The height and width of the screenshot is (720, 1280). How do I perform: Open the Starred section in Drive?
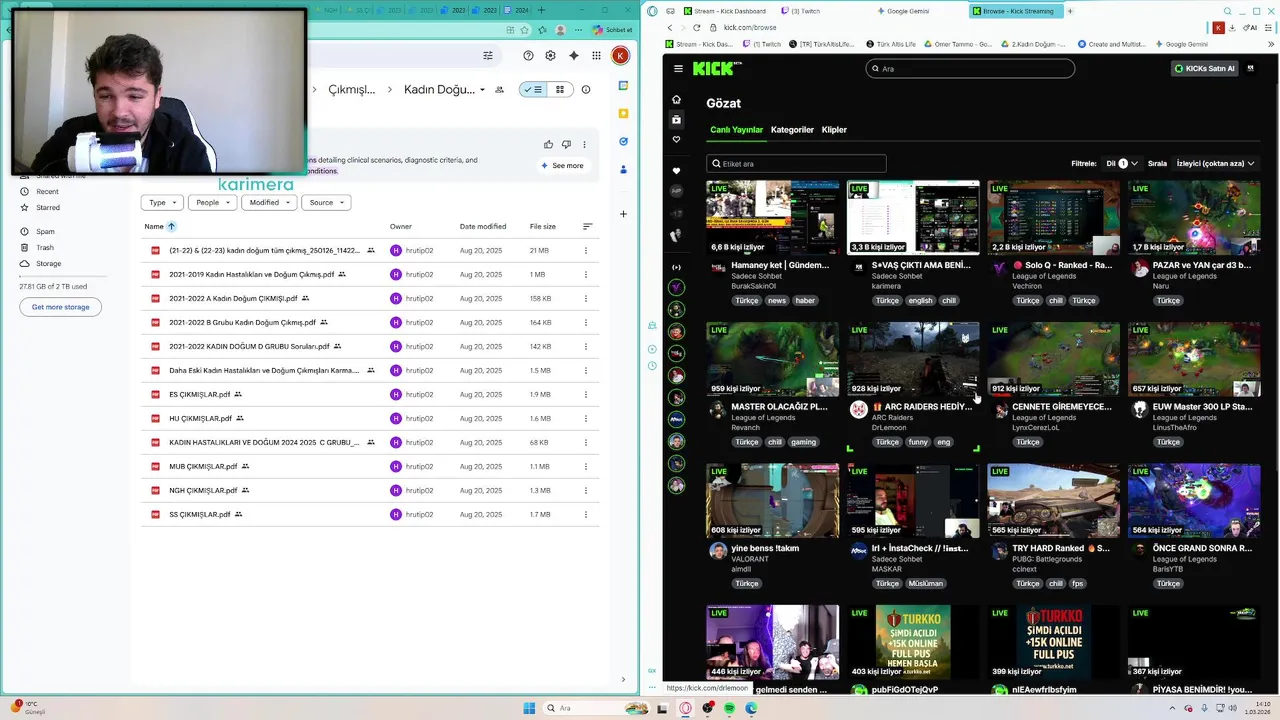48,207
